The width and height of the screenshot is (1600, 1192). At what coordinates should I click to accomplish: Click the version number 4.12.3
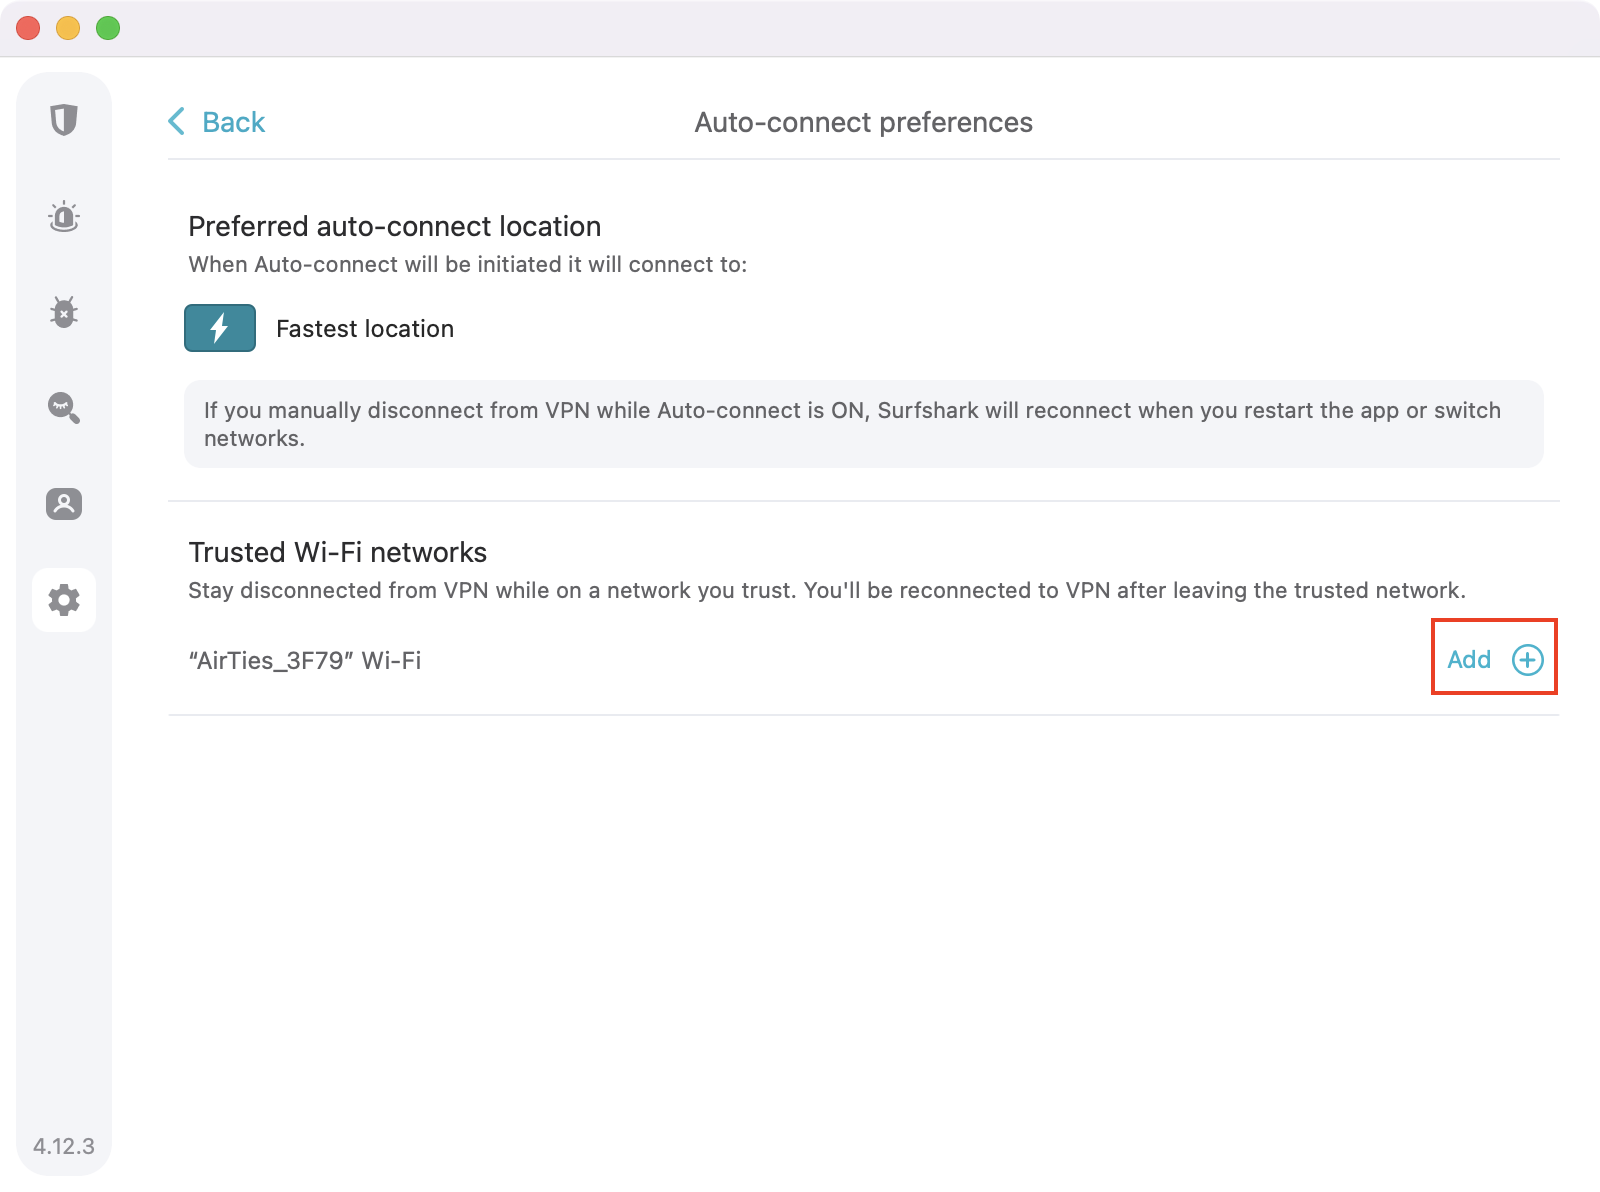tap(64, 1146)
